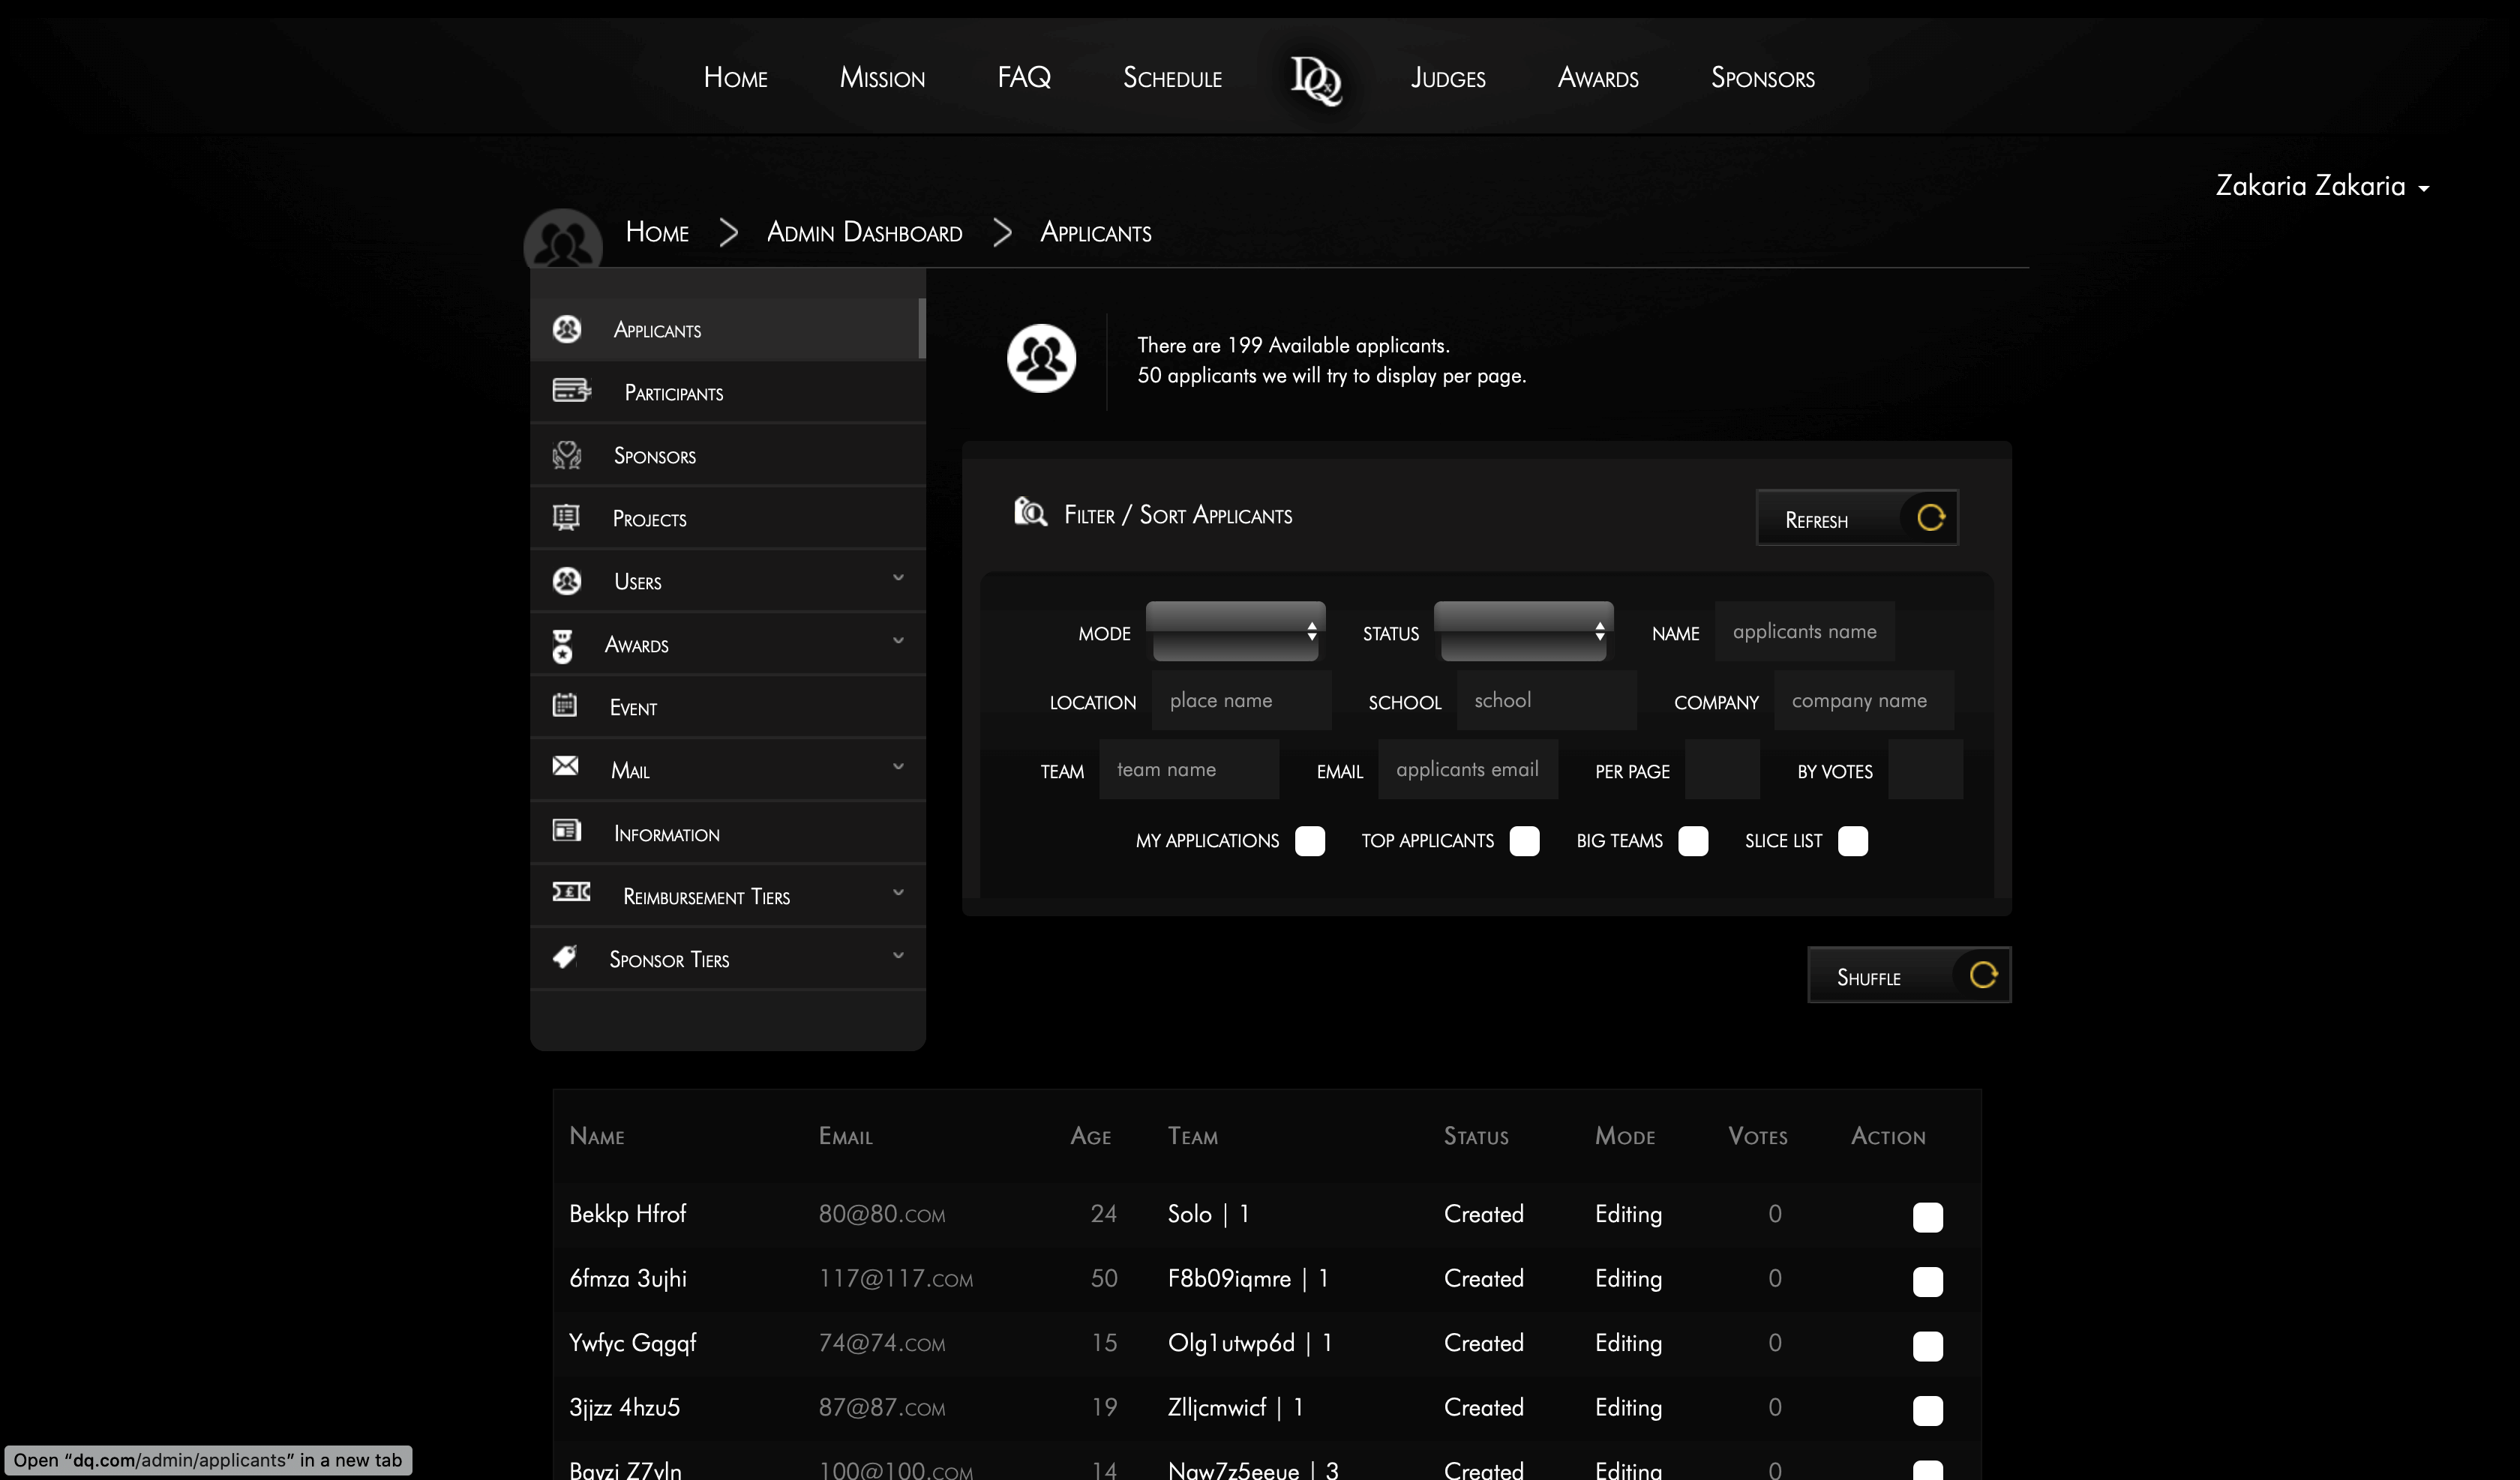Click the 80@80.com email cell
Screen dimensions: 2520x1480
coord(882,1214)
